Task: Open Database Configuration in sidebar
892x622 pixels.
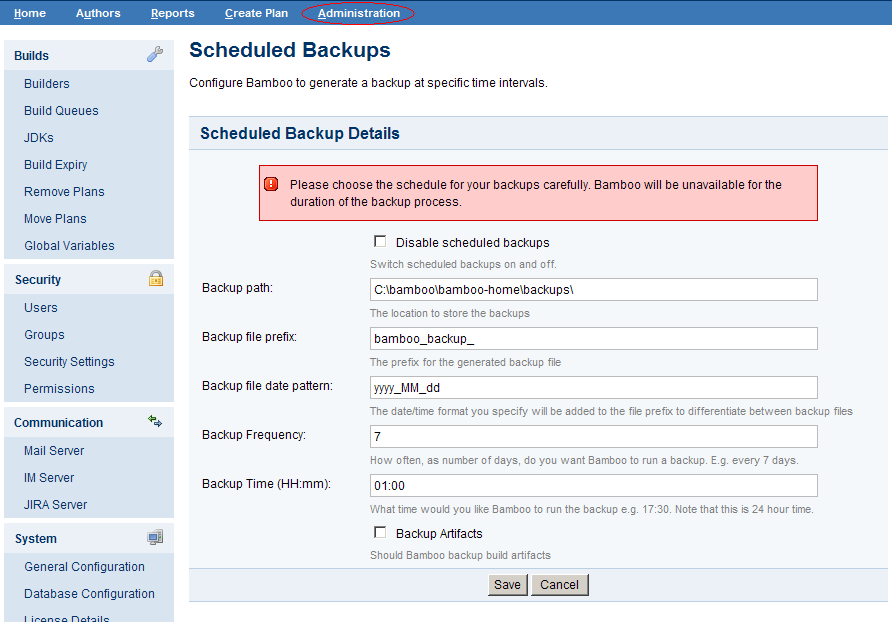Action: 89,594
